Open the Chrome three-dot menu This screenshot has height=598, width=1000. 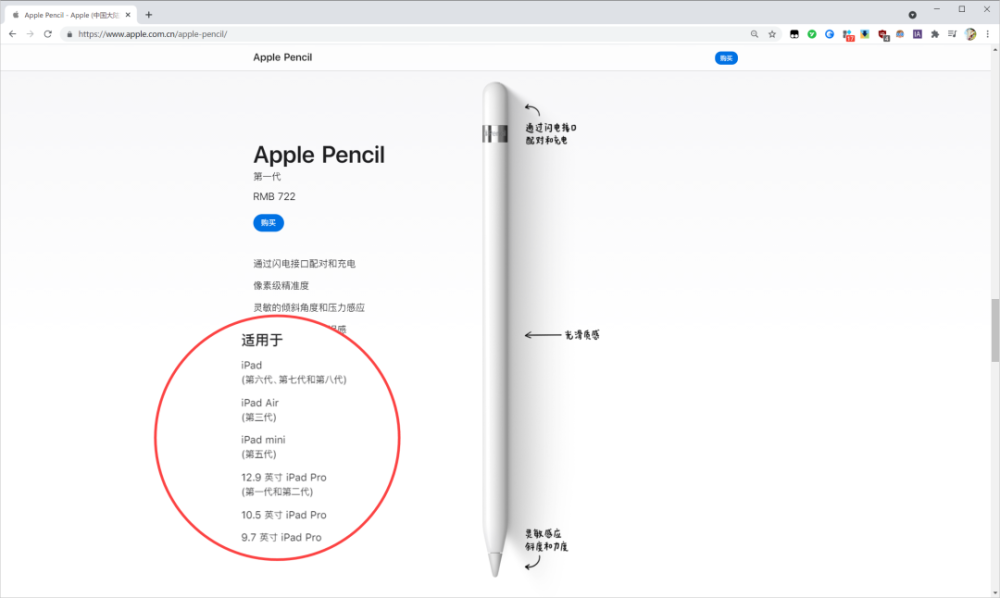point(987,34)
